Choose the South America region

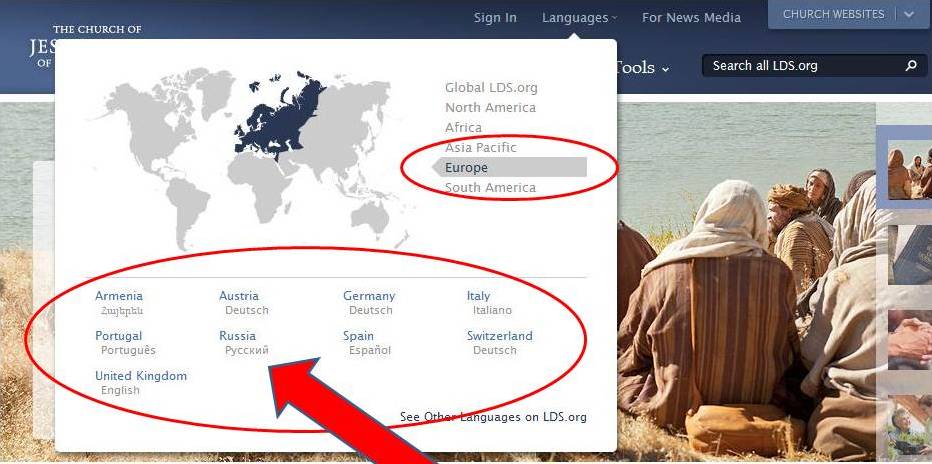[x=490, y=188]
